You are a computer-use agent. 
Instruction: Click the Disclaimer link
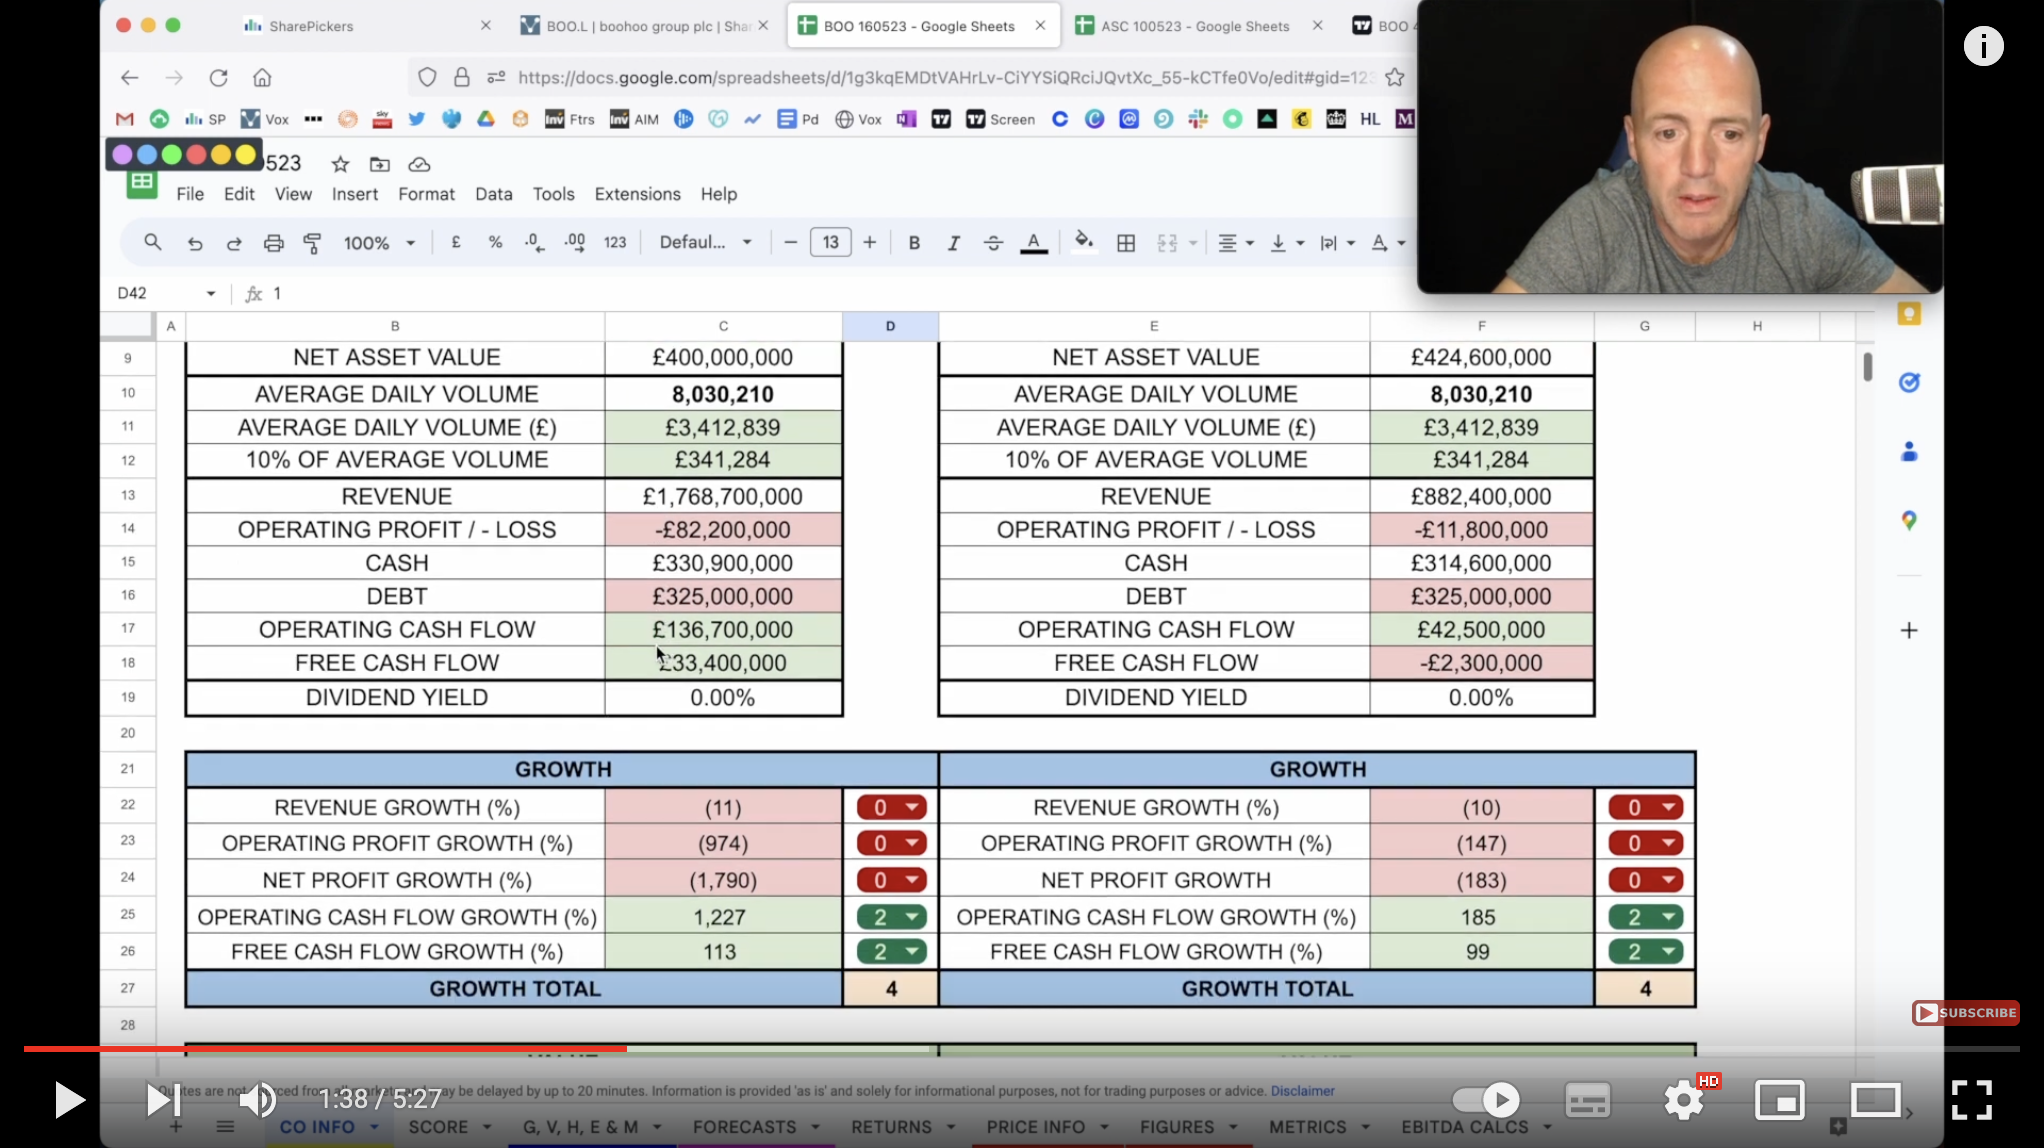pyautogui.click(x=1302, y=1091)
